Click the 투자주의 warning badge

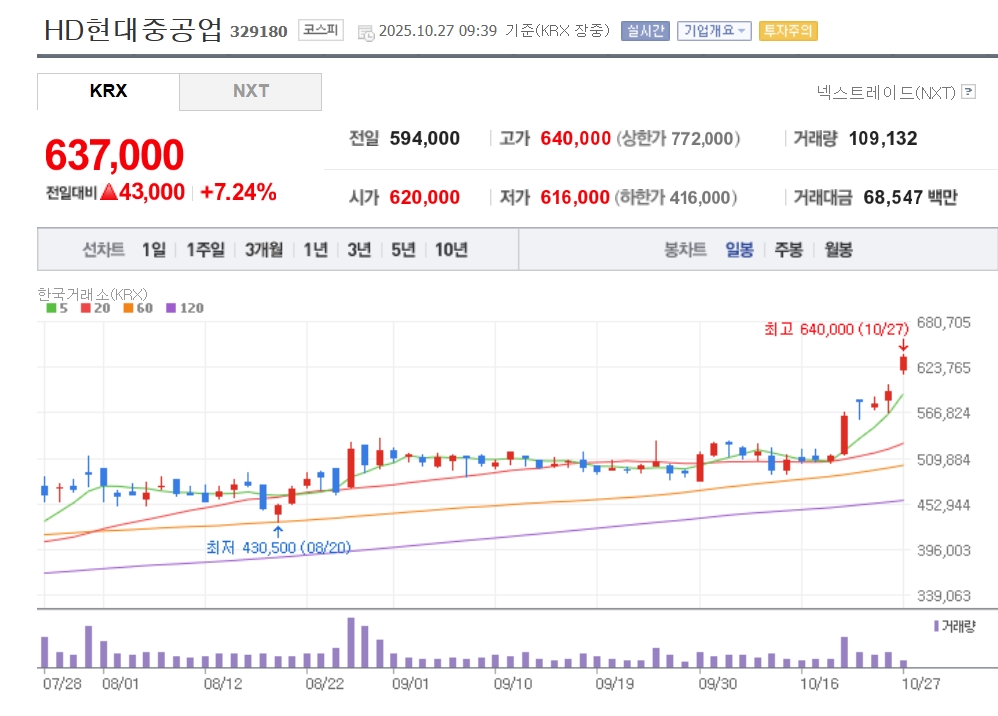(x=788, y=31)
